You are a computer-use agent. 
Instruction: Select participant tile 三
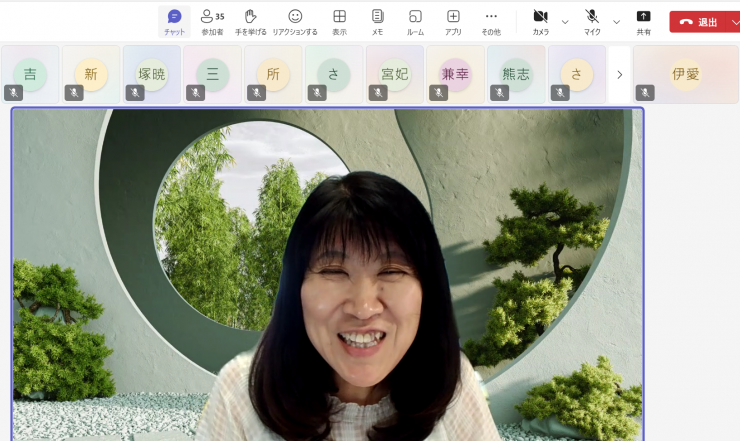click(212, 74)
